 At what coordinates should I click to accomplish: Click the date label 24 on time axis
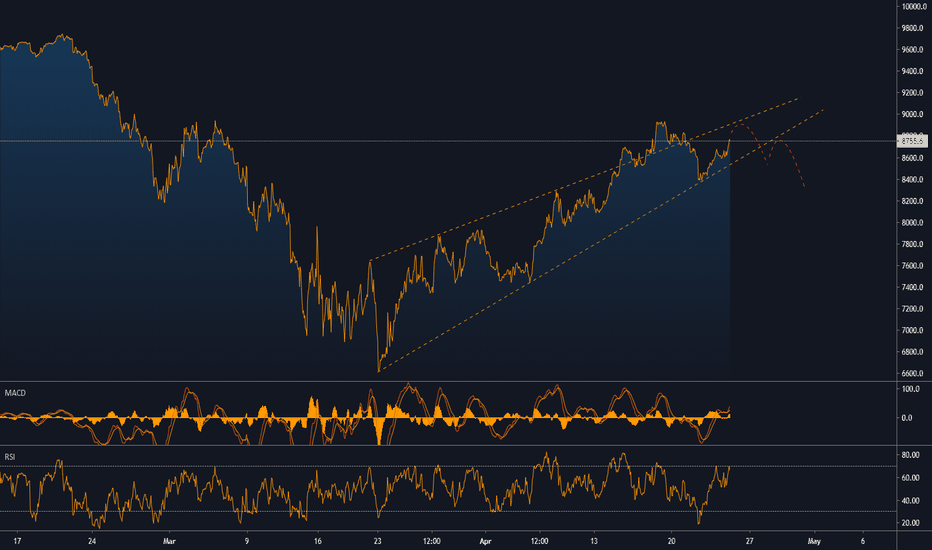point(92,541)
